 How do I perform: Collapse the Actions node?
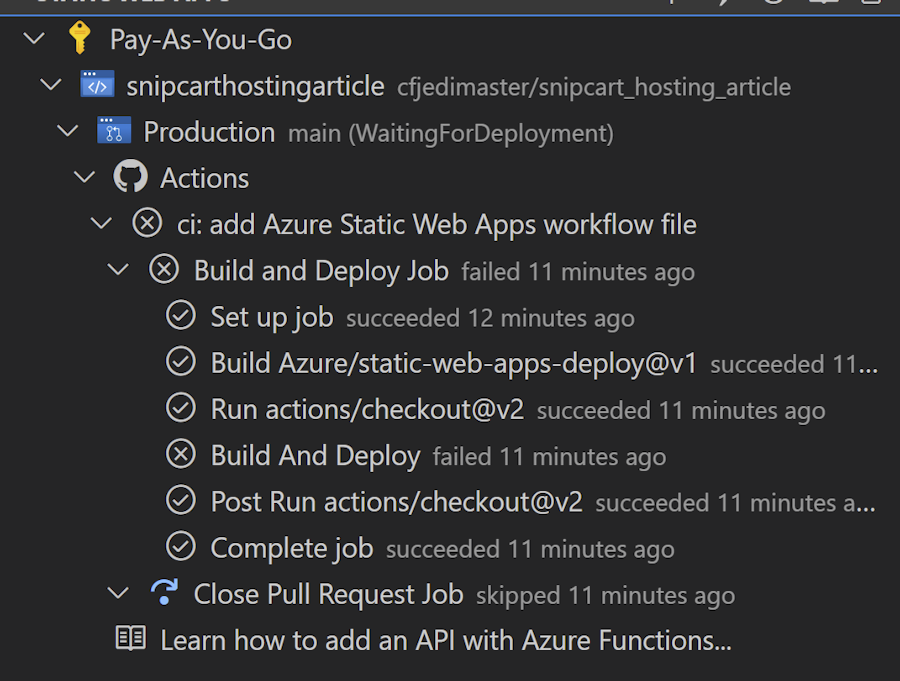[x=84, y=177]
